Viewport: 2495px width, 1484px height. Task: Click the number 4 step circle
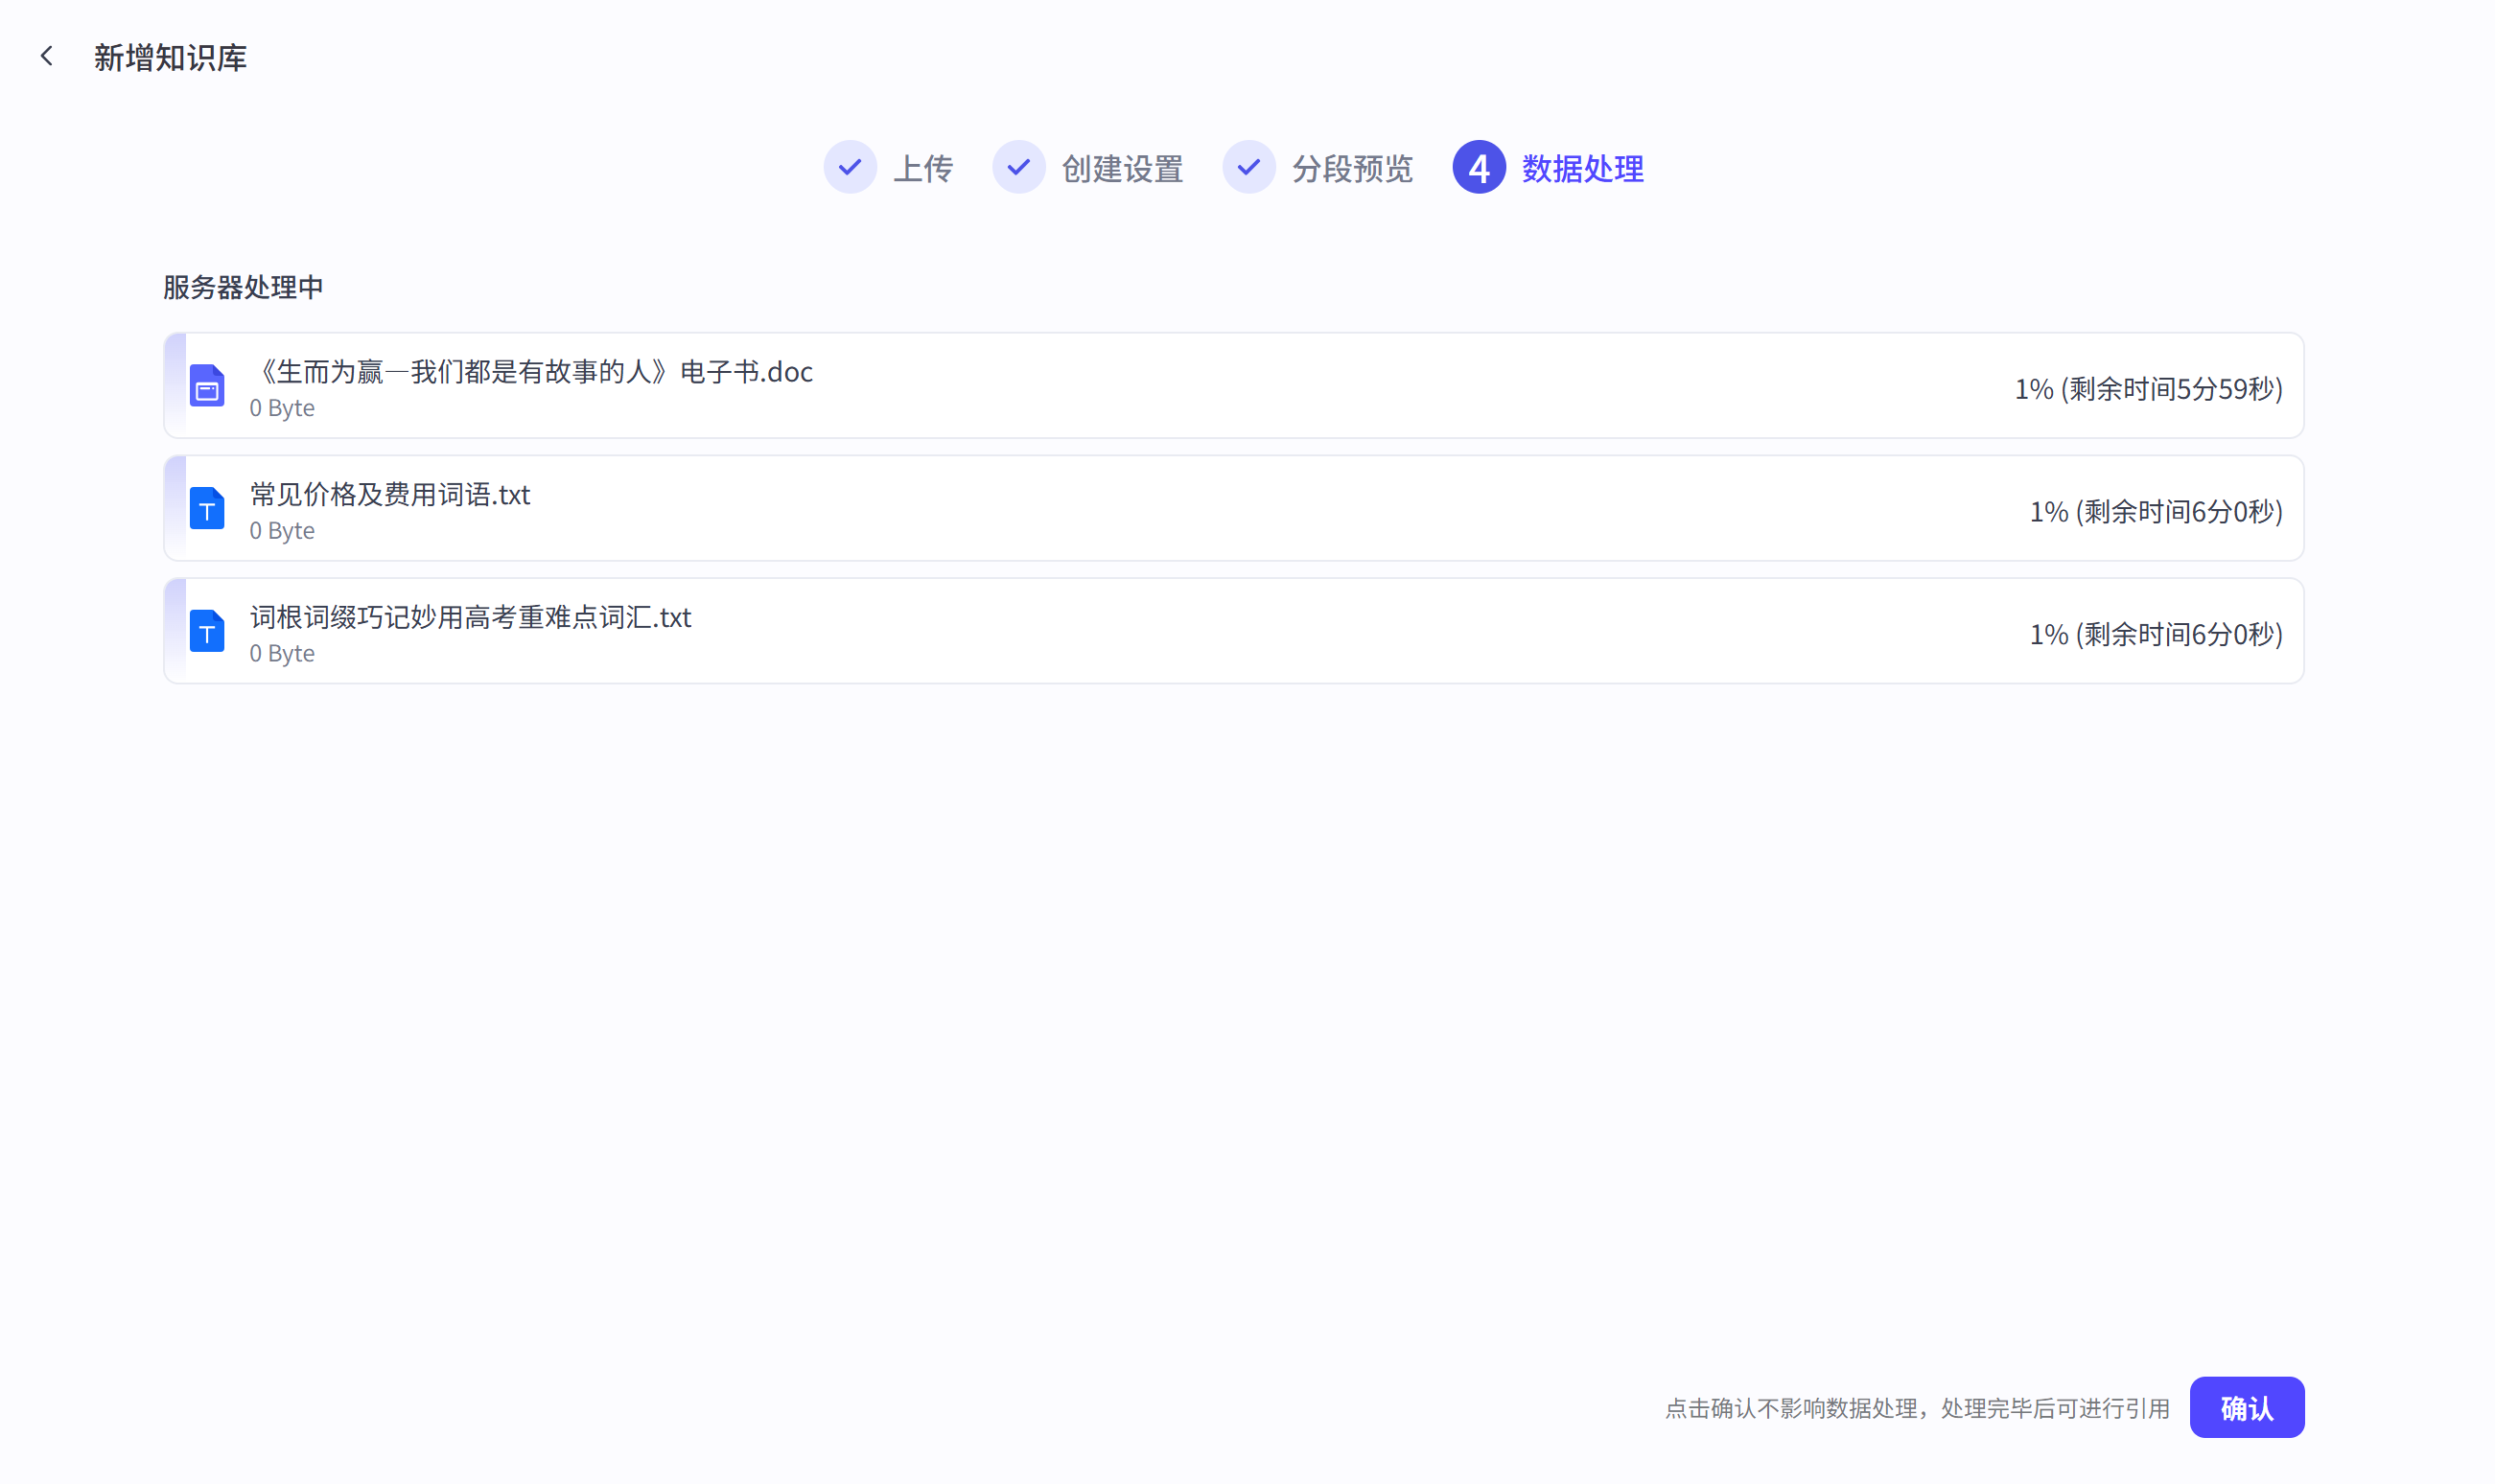click(x=1478, y=167)
